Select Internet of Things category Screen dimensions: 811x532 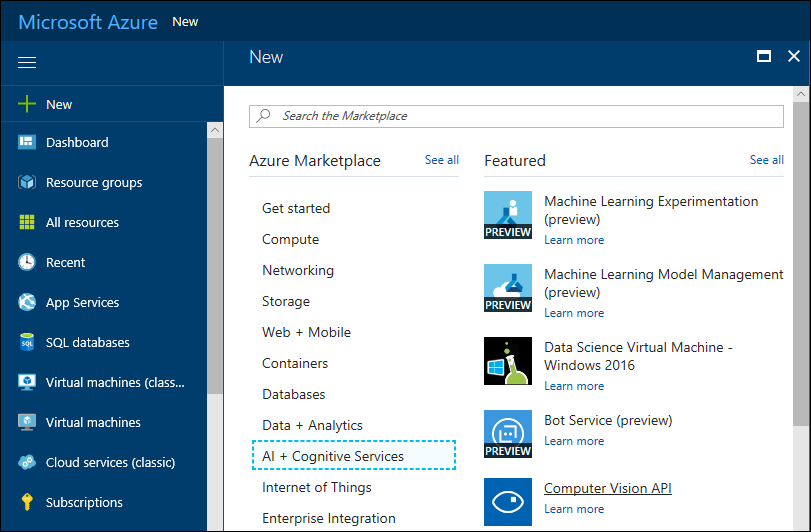(x=317, y=487)
